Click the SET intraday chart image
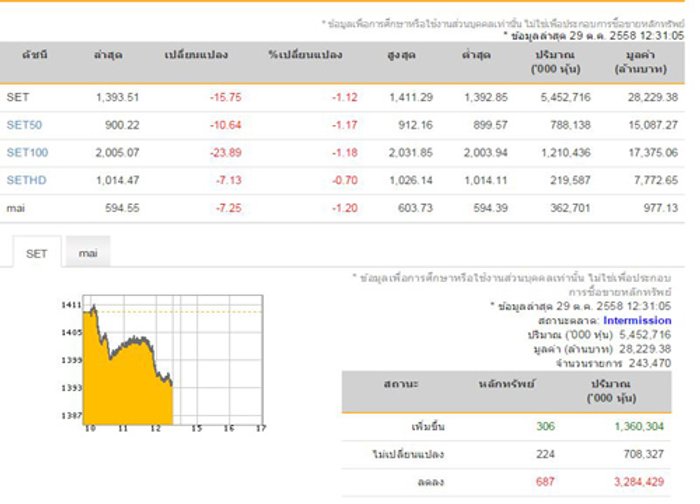Screen dimensions: 700x504 click(163, 363)
